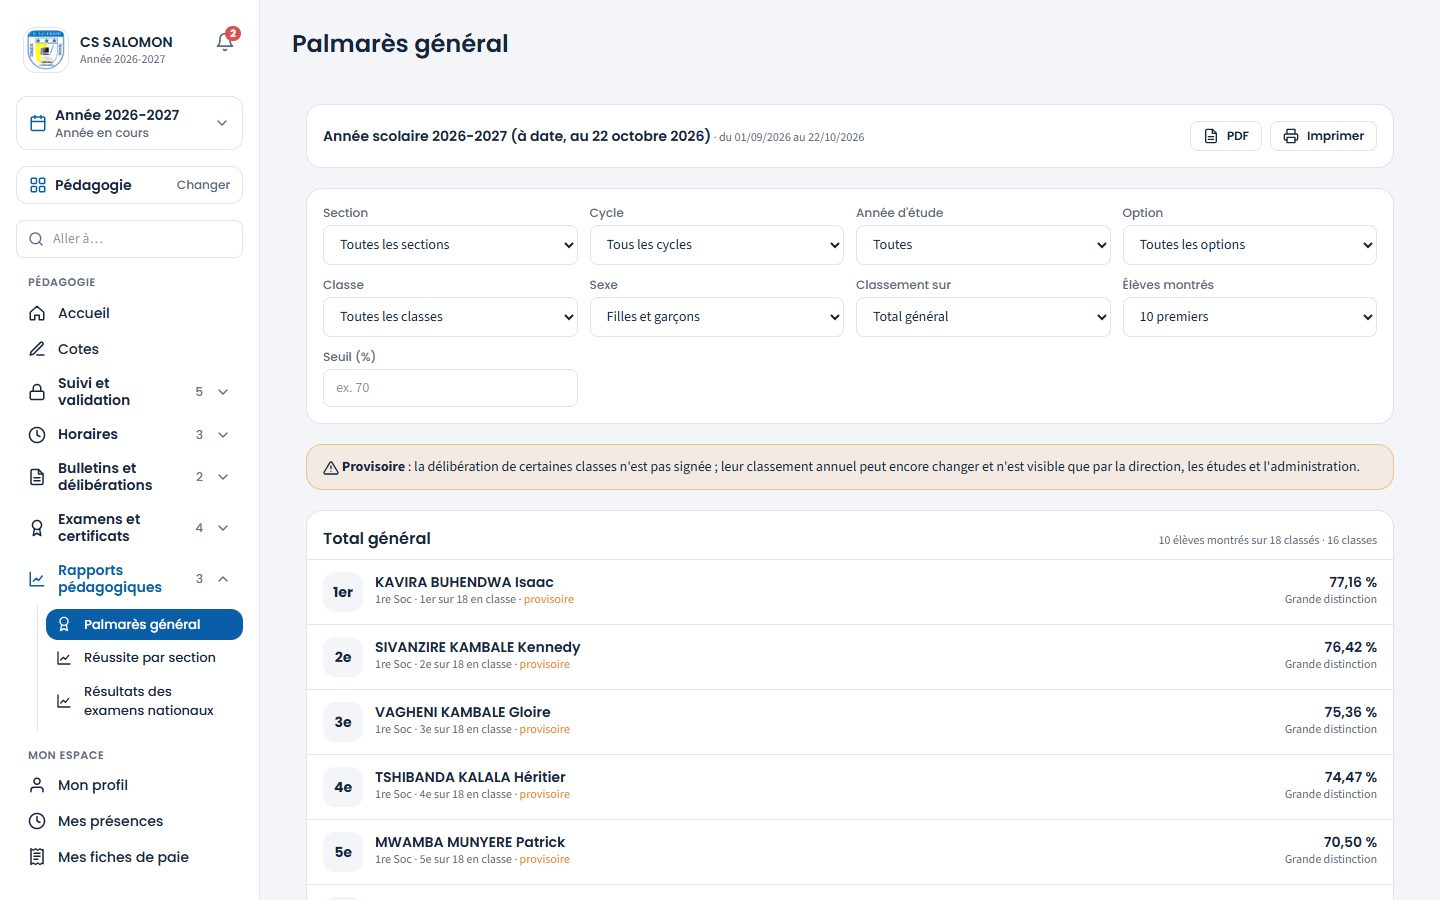The width and height of the screenshot is (1440, 900).
Task: Open the Élèves montrés dropdown
Action: (x=1250, y=317)
